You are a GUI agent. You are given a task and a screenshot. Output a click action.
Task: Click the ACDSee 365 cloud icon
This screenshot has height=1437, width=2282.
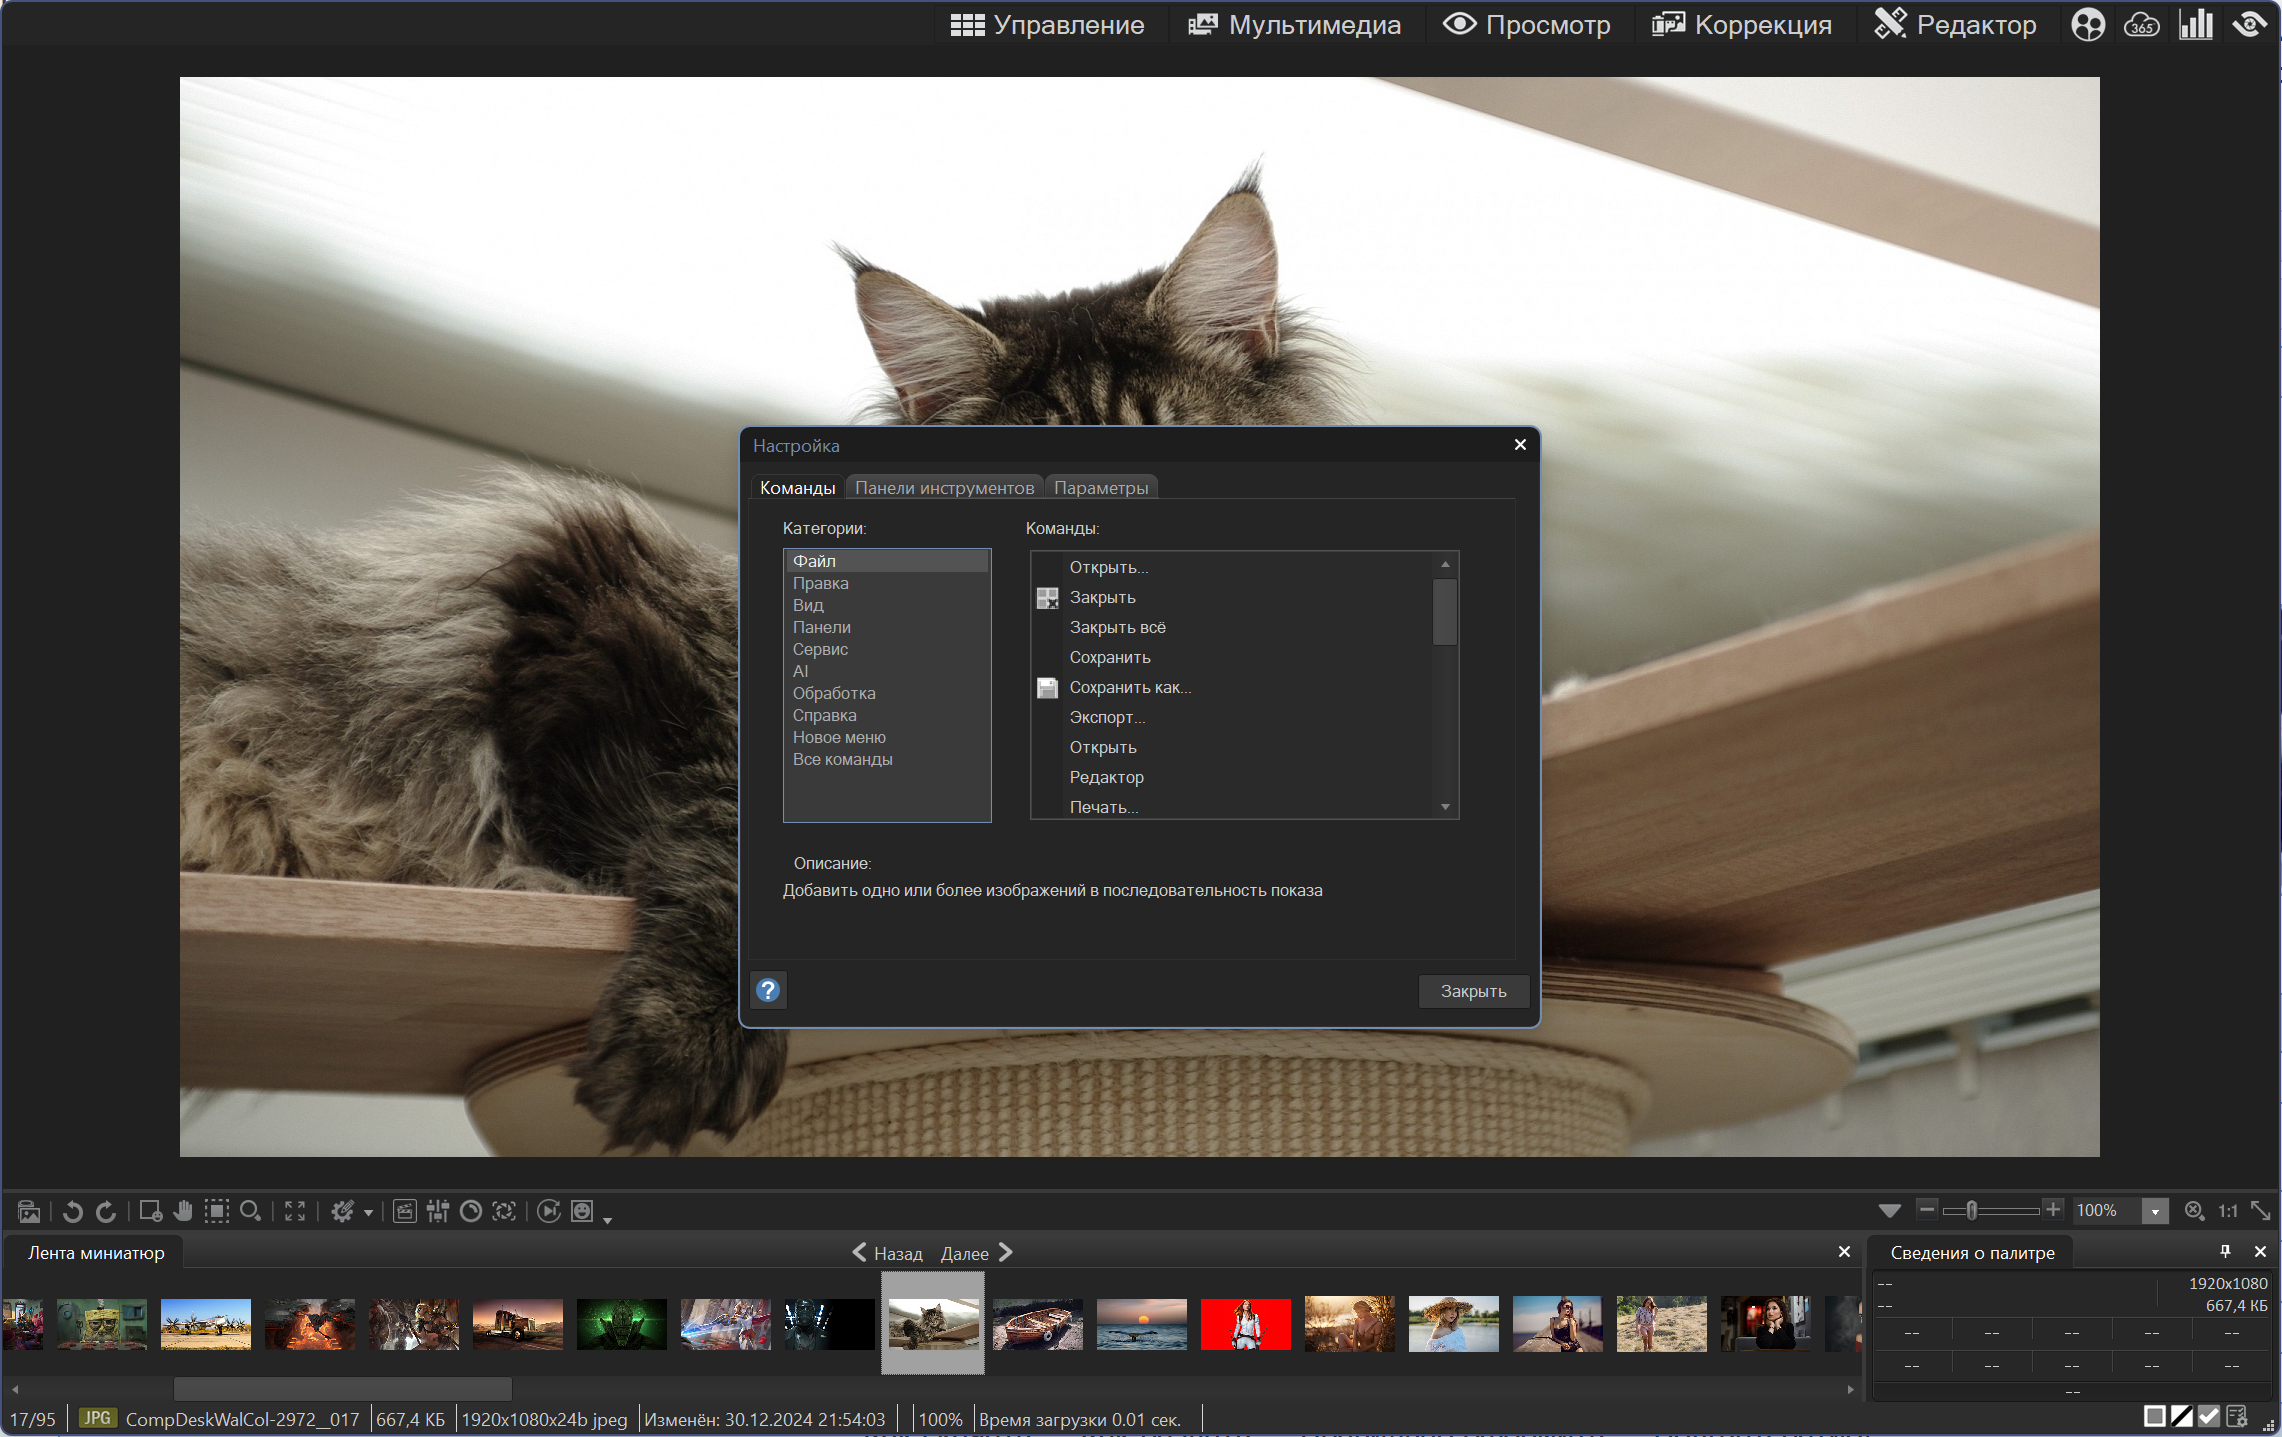(x=2141, y=25)
